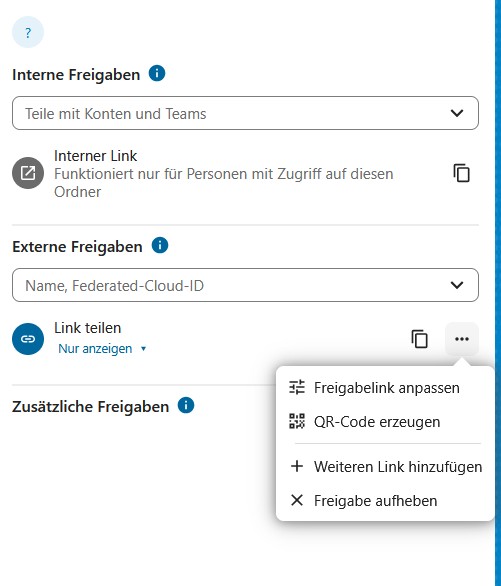501x586 pixels.
Task: Focus the Name, Federated-Cloud-ID input field
Action: pyautogui.click(x=245, y=285)
